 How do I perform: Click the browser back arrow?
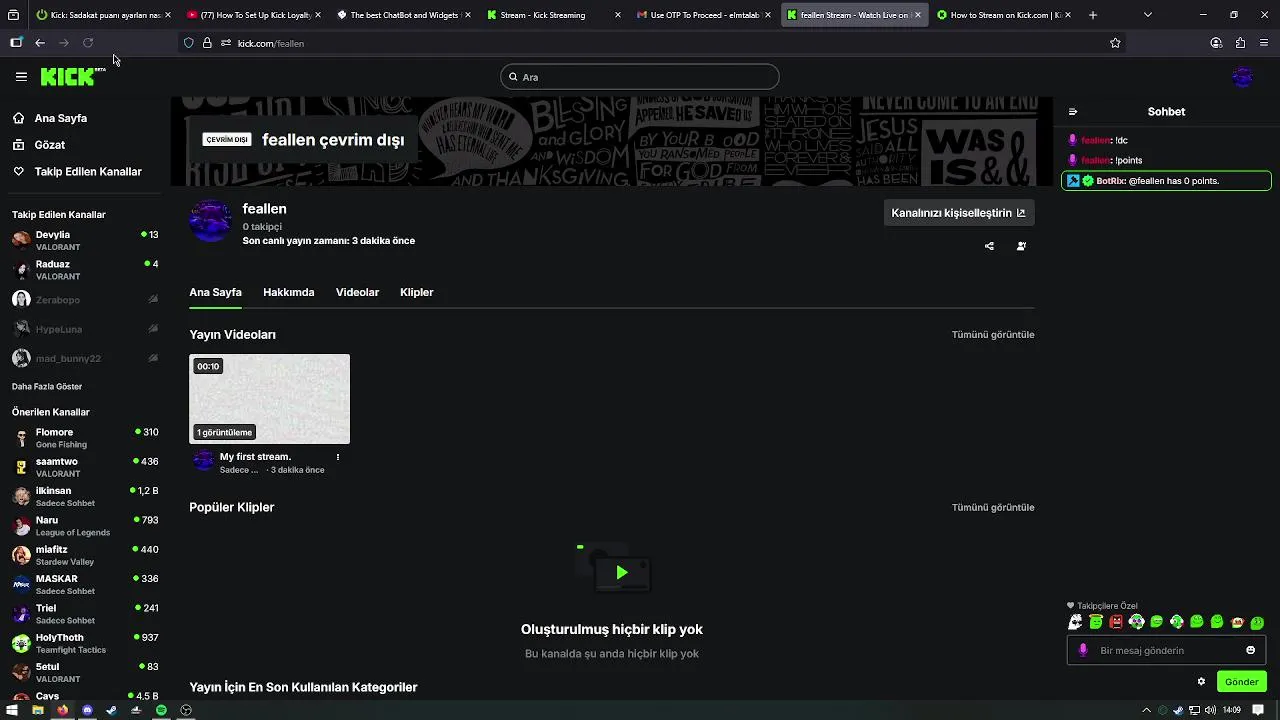pos(40,43)
